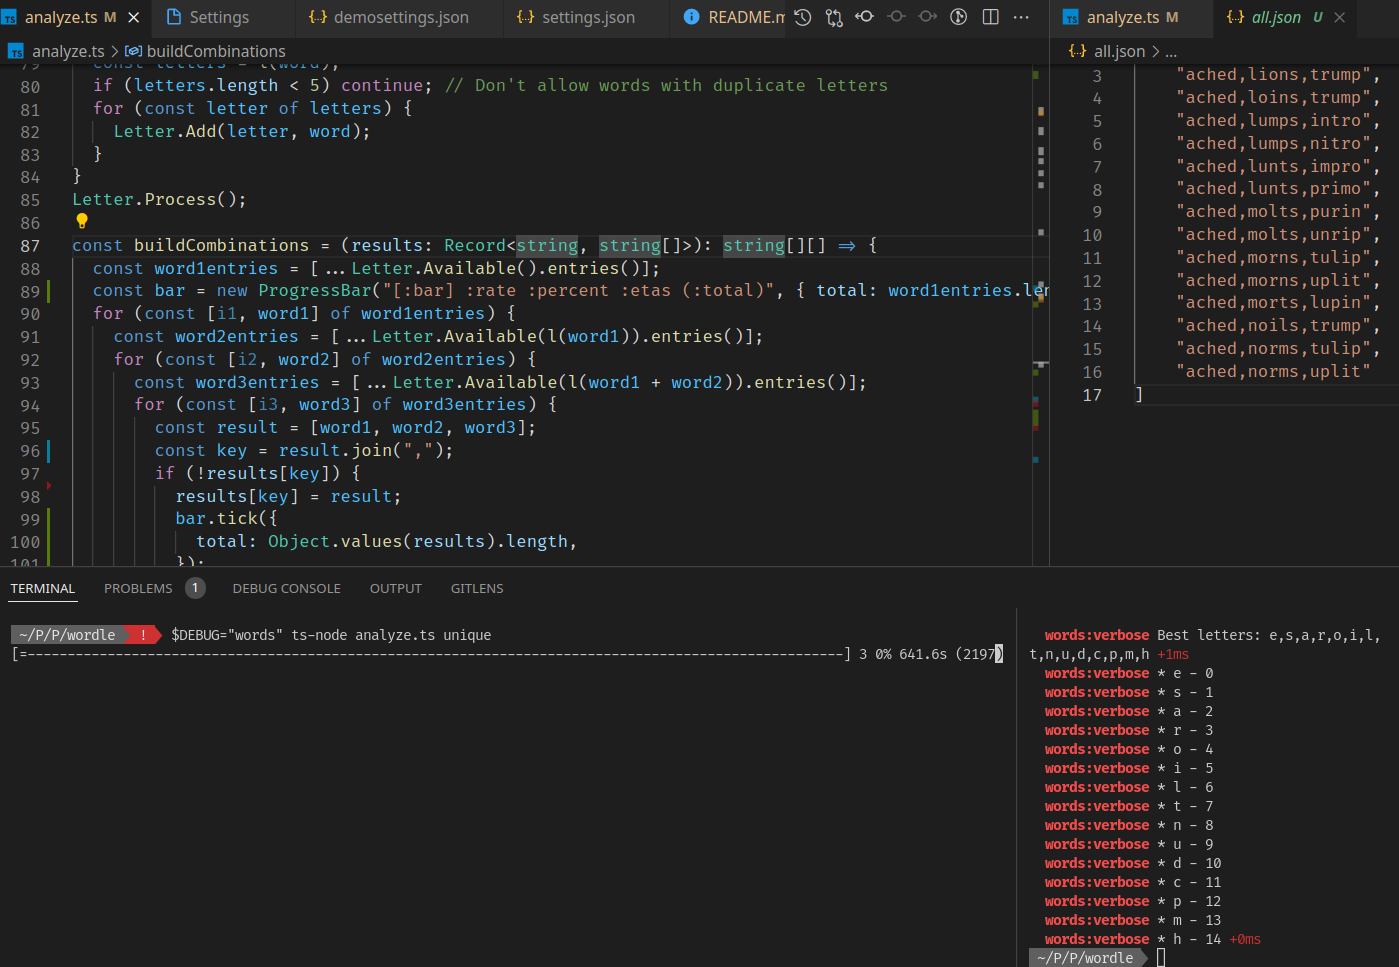Image resolution: width=1399 pixels, height=967 pixels.
Task: Open the DEBUG CONSOLE panel tab
Action: [287, 588]
